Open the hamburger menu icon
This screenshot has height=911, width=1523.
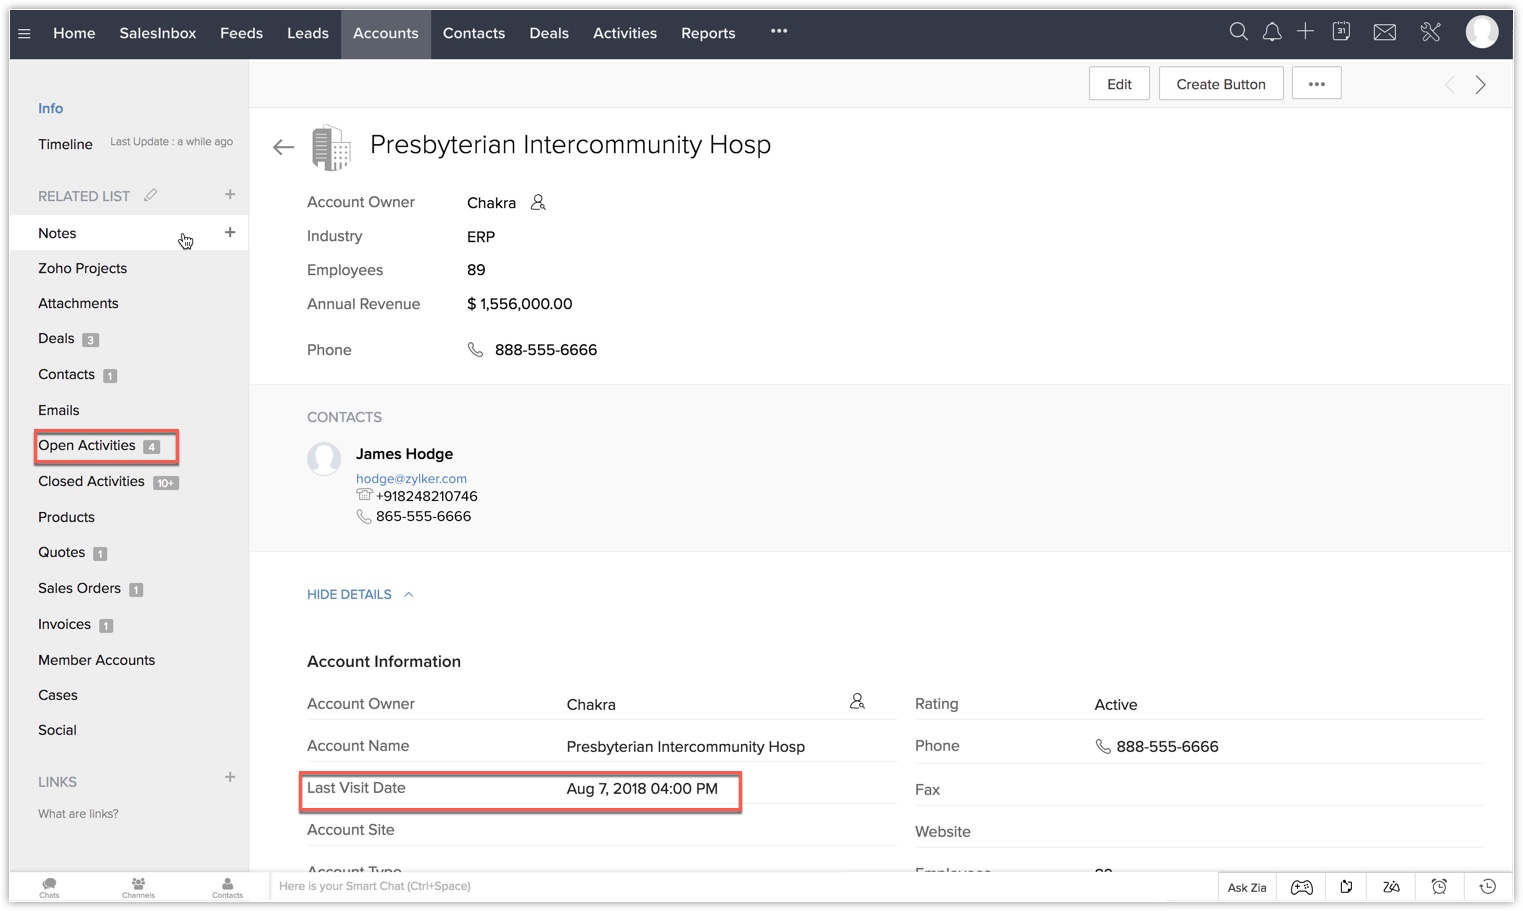point(24,34)
